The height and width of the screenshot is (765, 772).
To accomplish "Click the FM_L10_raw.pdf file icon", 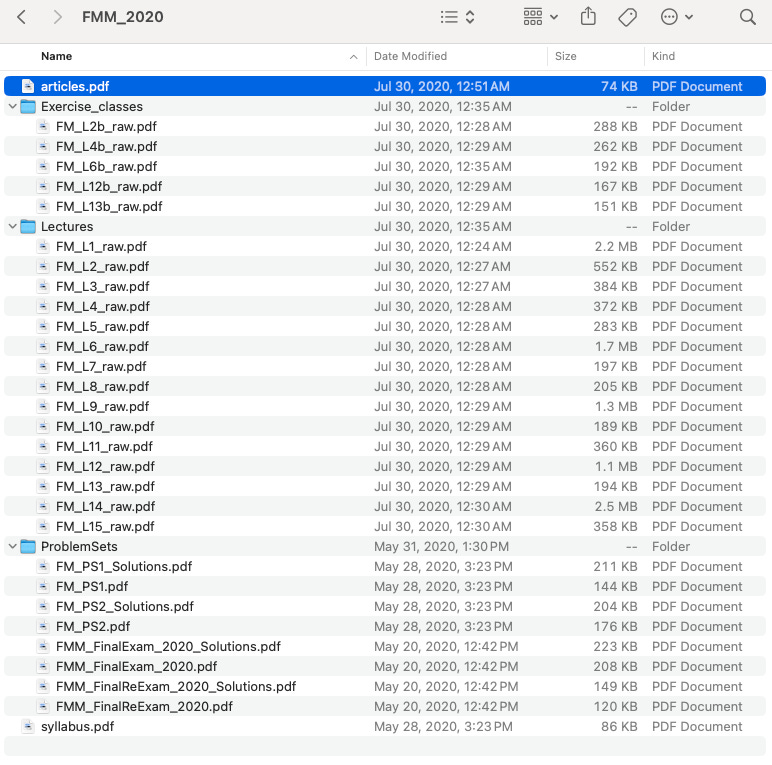I will 43,426.
